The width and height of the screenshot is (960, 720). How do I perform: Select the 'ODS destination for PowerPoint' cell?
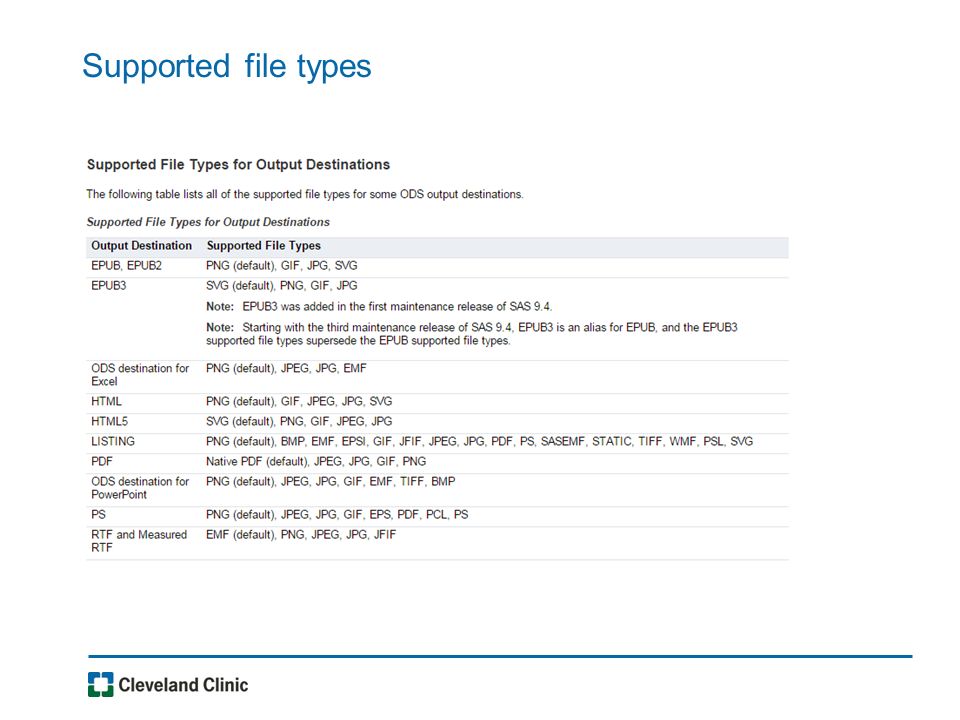(140, 488)
